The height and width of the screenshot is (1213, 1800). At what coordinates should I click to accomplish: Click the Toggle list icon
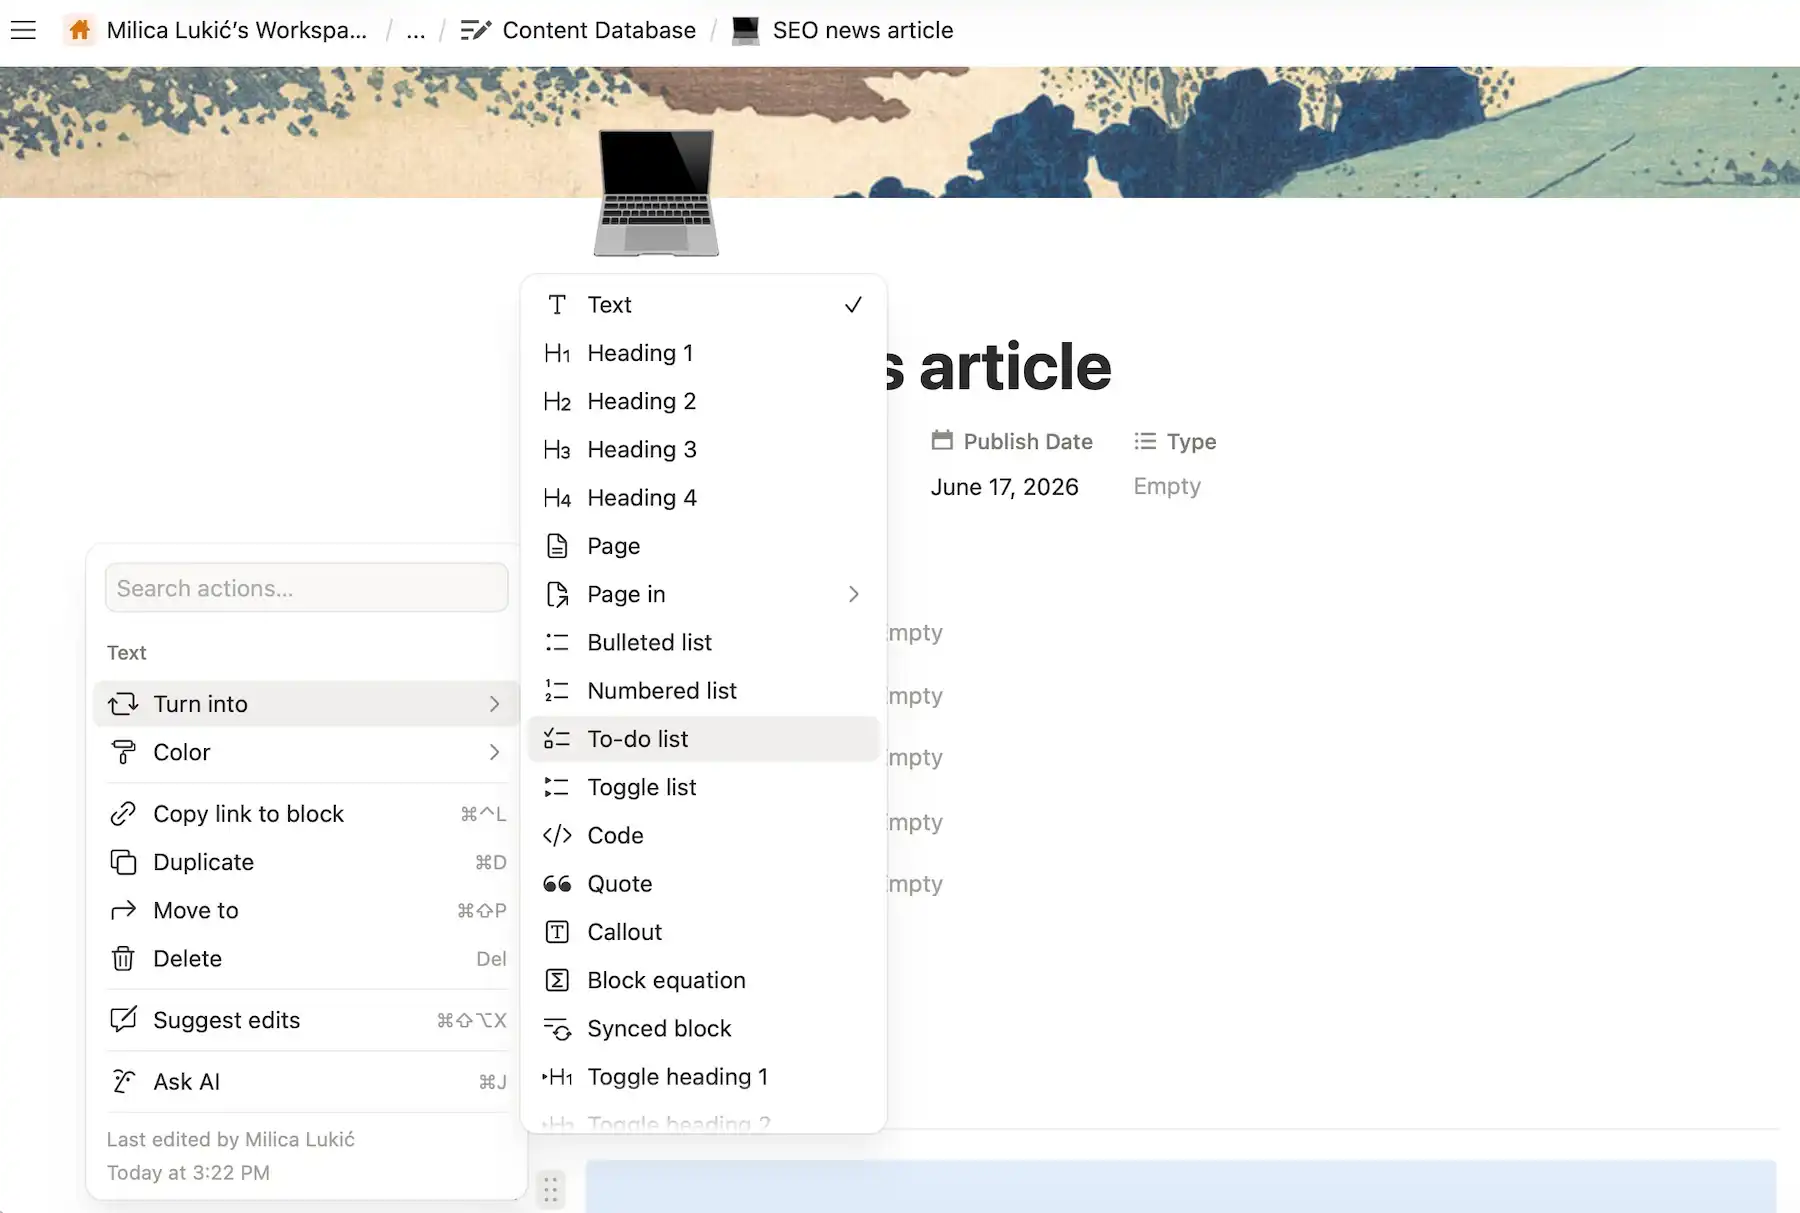(x=557, y=787)
